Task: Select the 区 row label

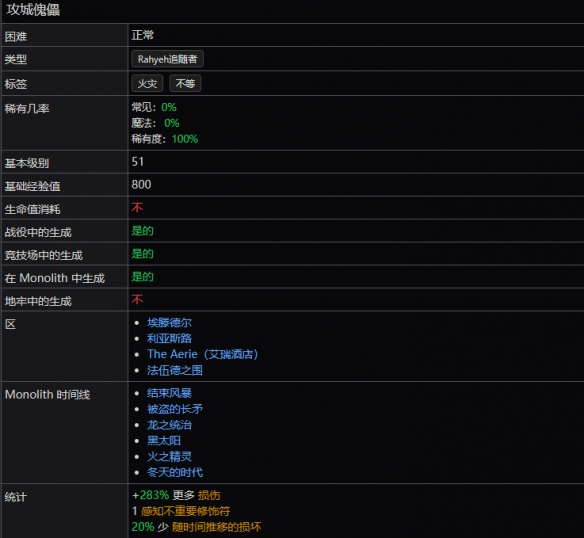Action: coord(10,325)
